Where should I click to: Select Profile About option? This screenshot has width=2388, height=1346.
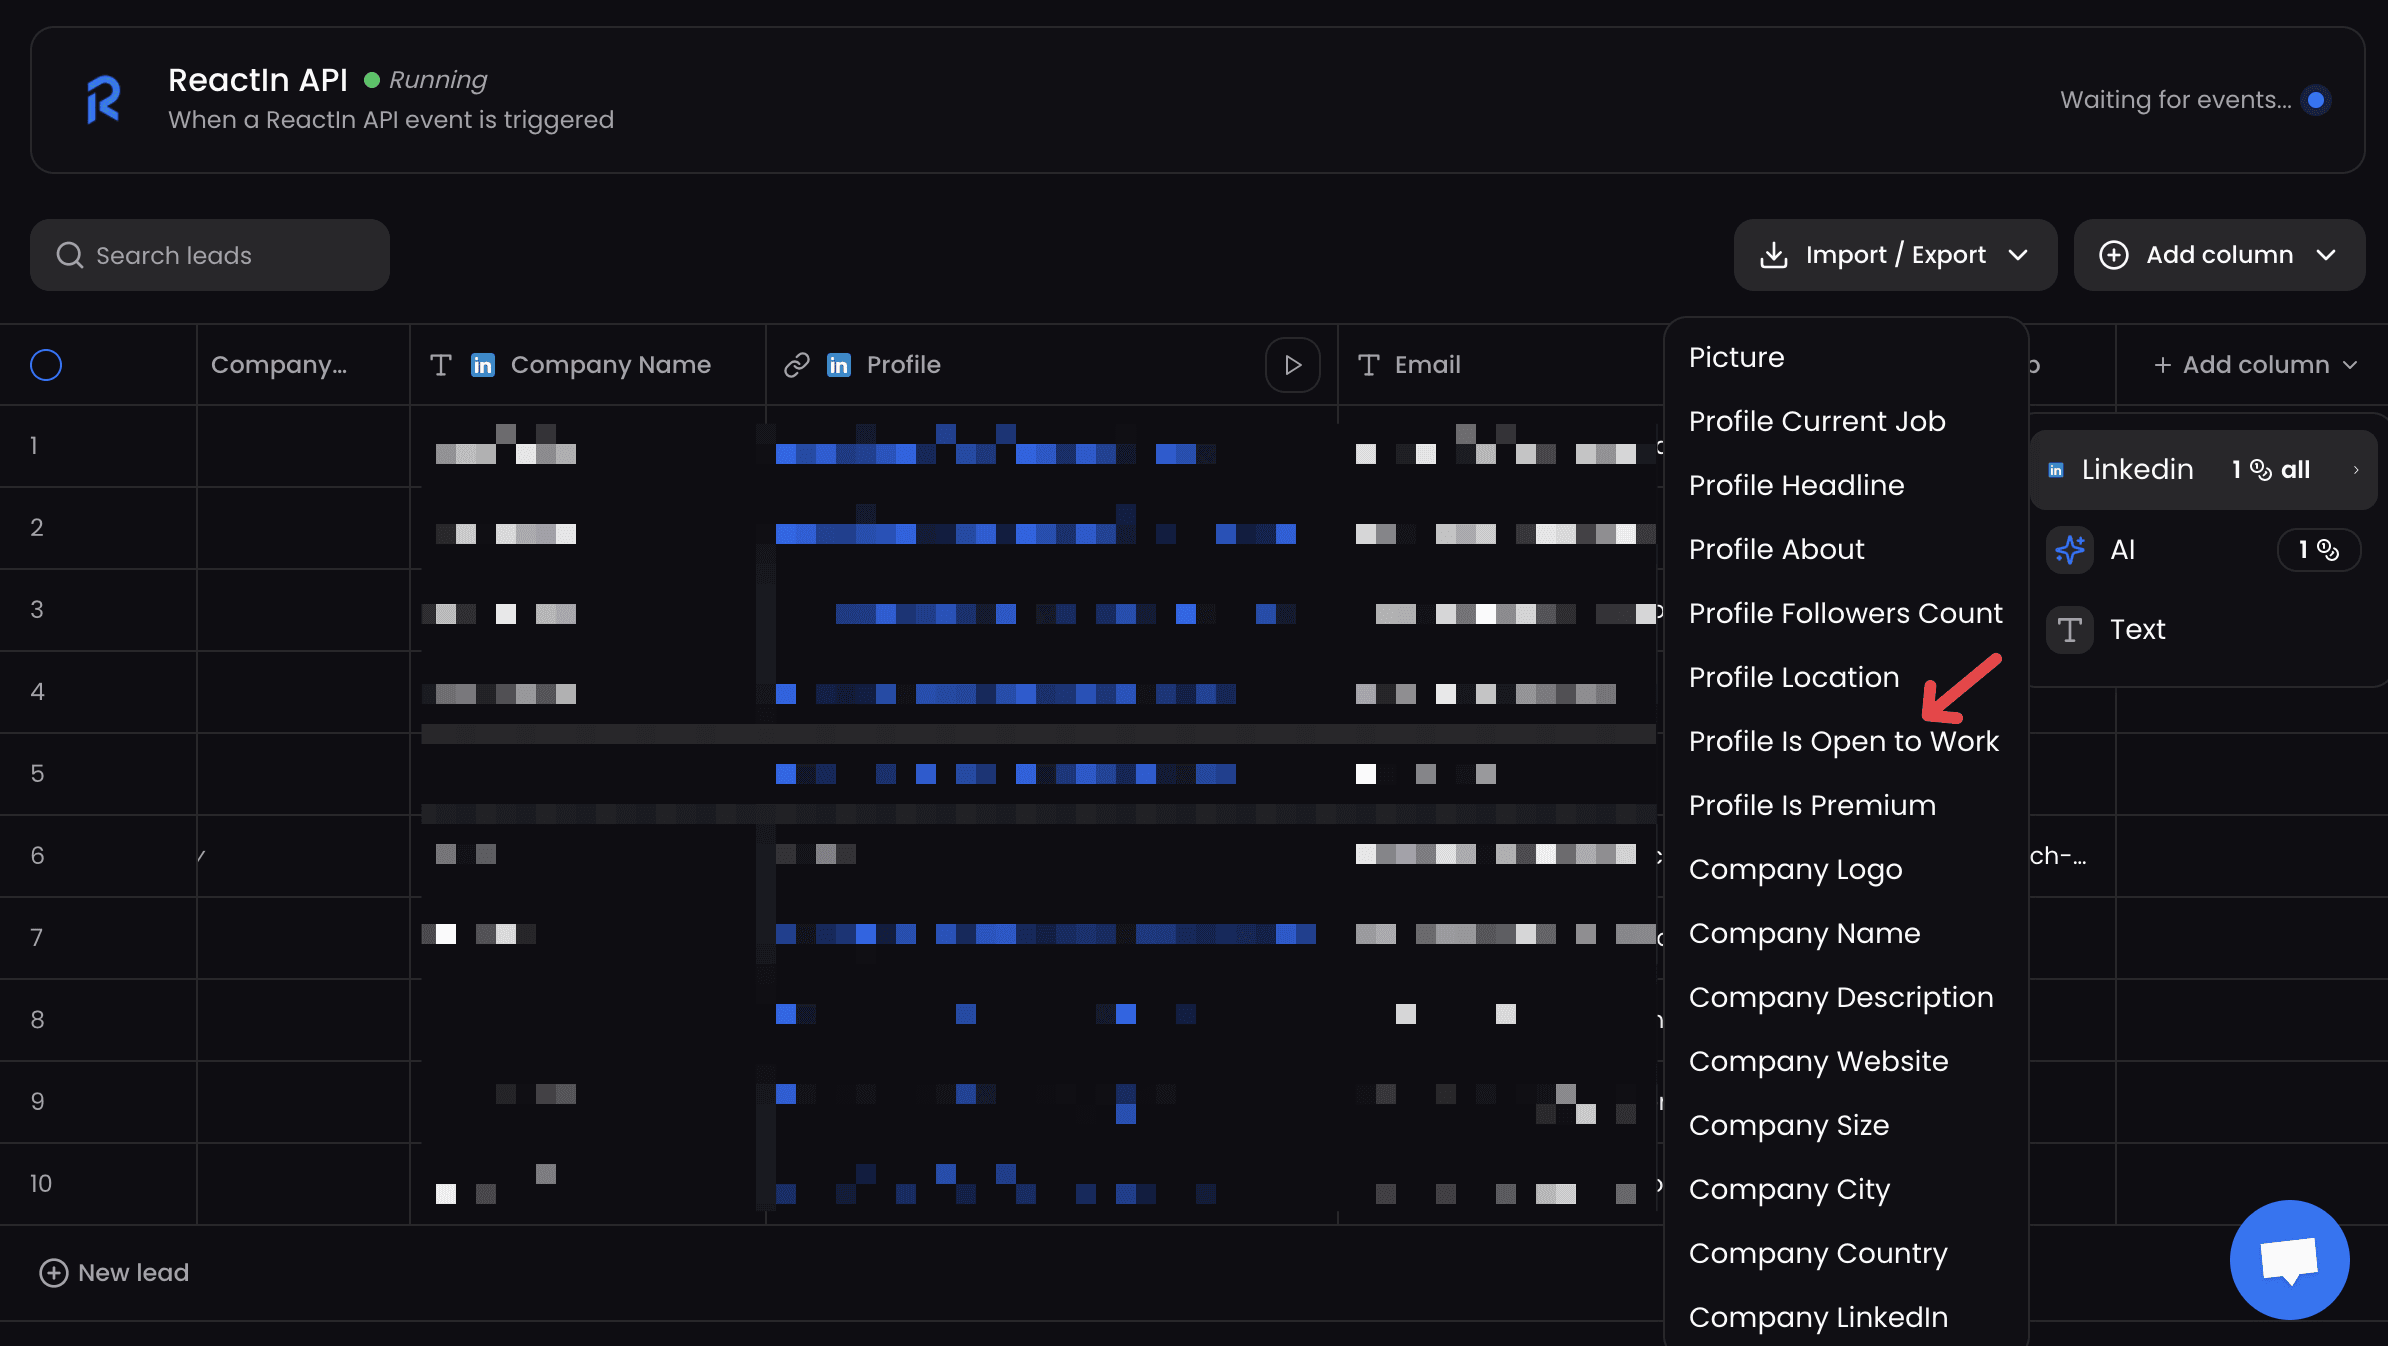[1777, 549]
